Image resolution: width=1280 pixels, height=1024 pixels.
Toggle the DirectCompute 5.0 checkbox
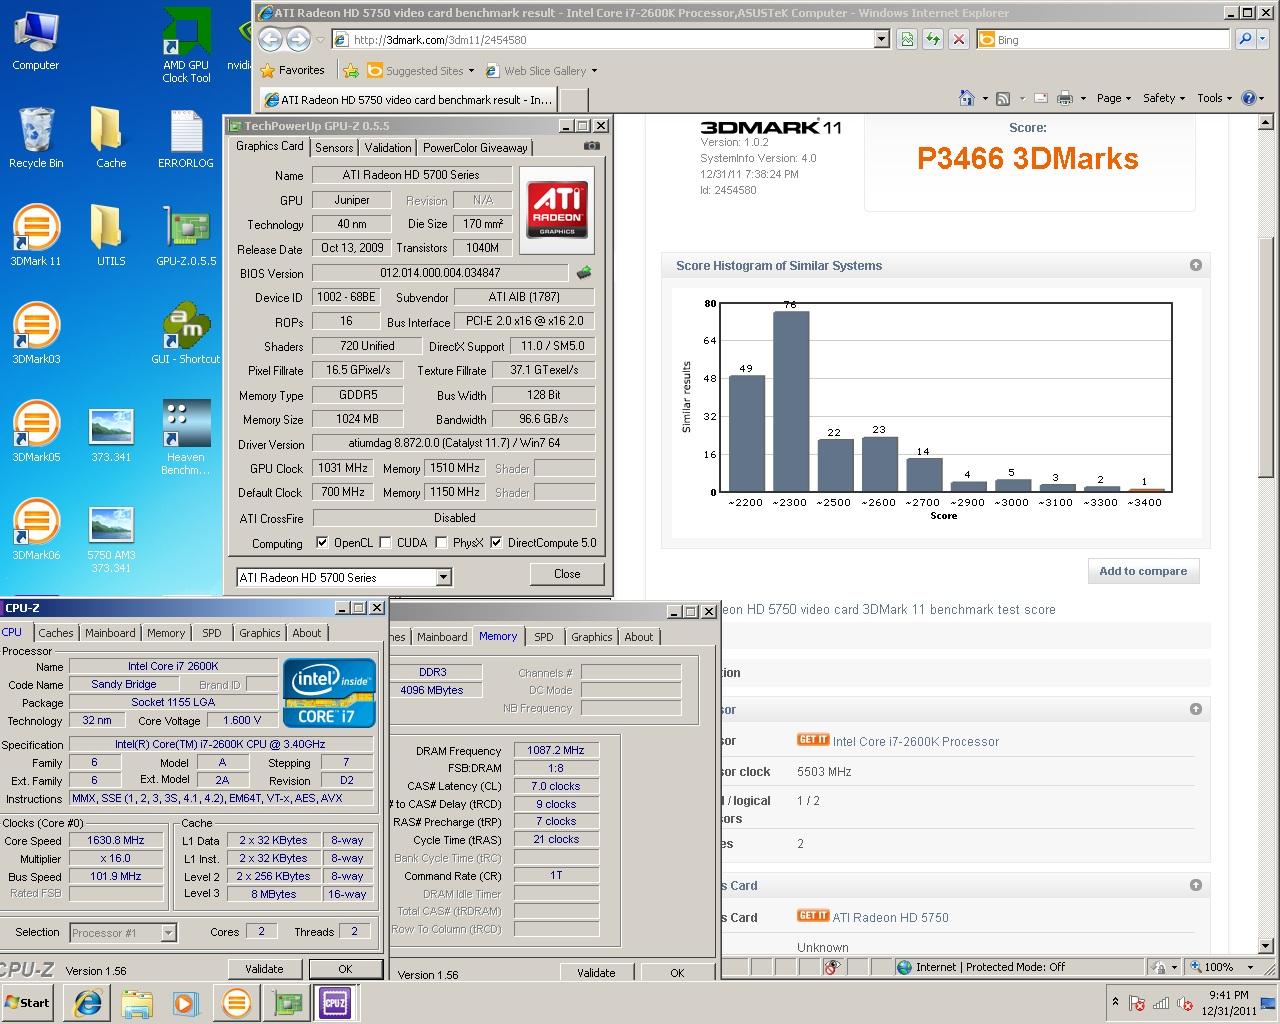coord(496,543)
